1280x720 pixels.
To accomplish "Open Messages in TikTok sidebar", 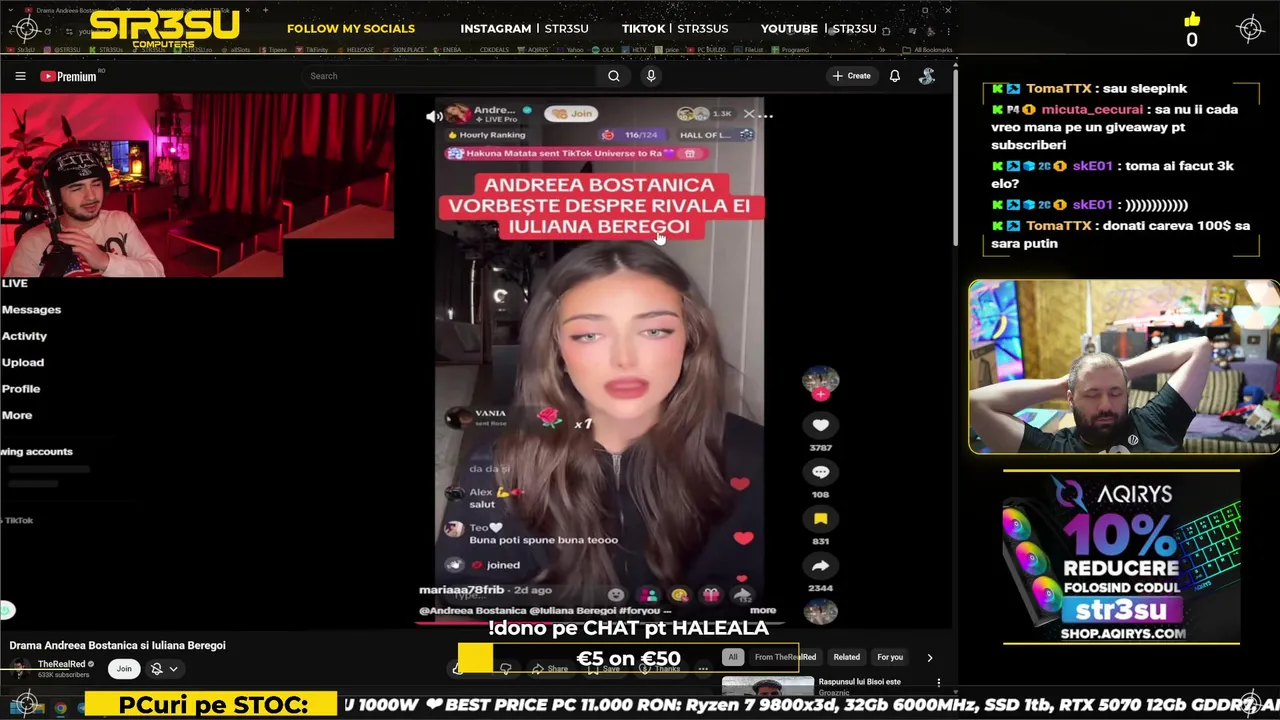I will coord(31,310).
